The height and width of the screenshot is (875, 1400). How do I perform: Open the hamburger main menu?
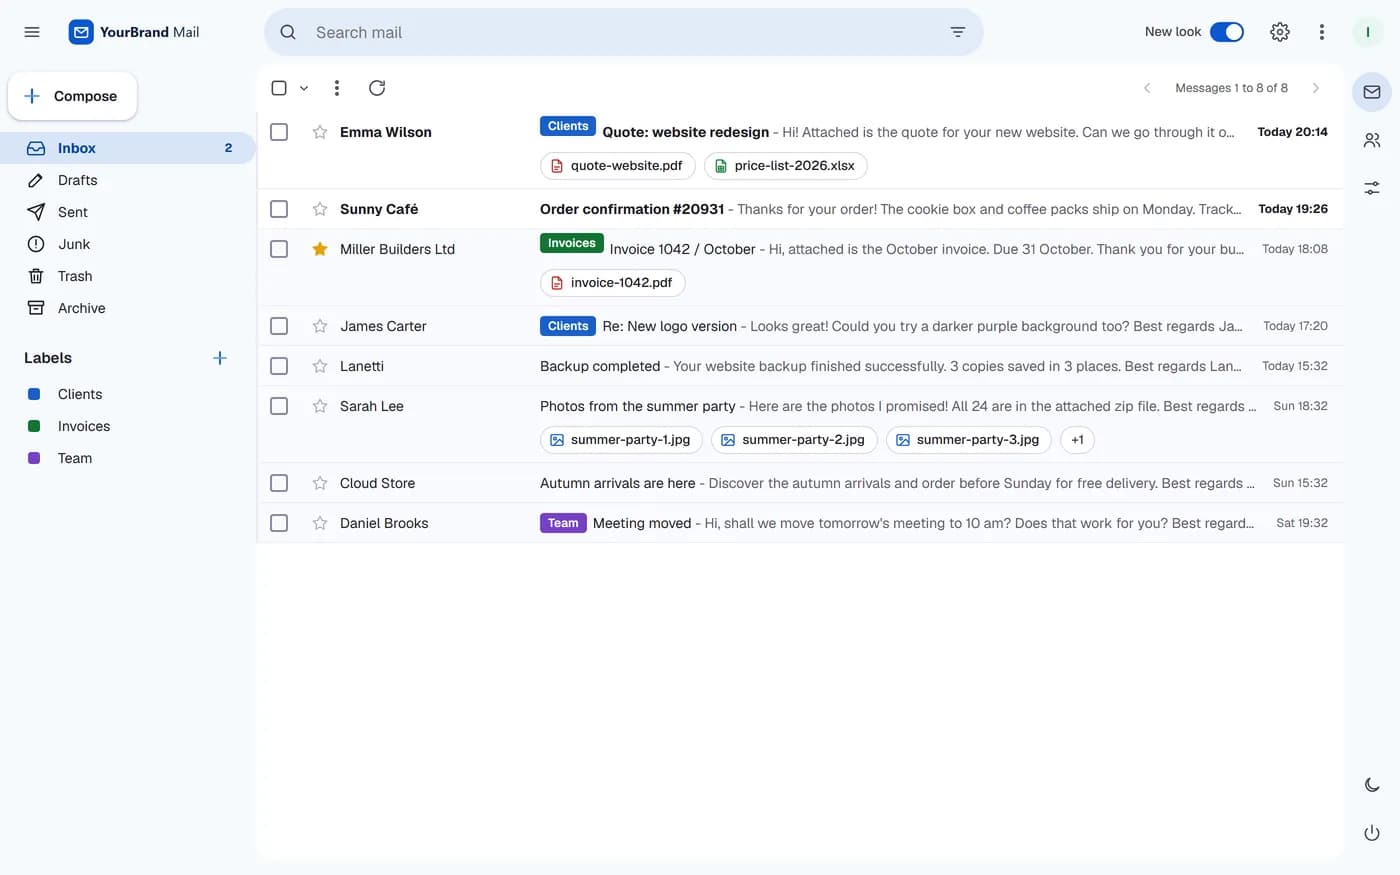32,32
